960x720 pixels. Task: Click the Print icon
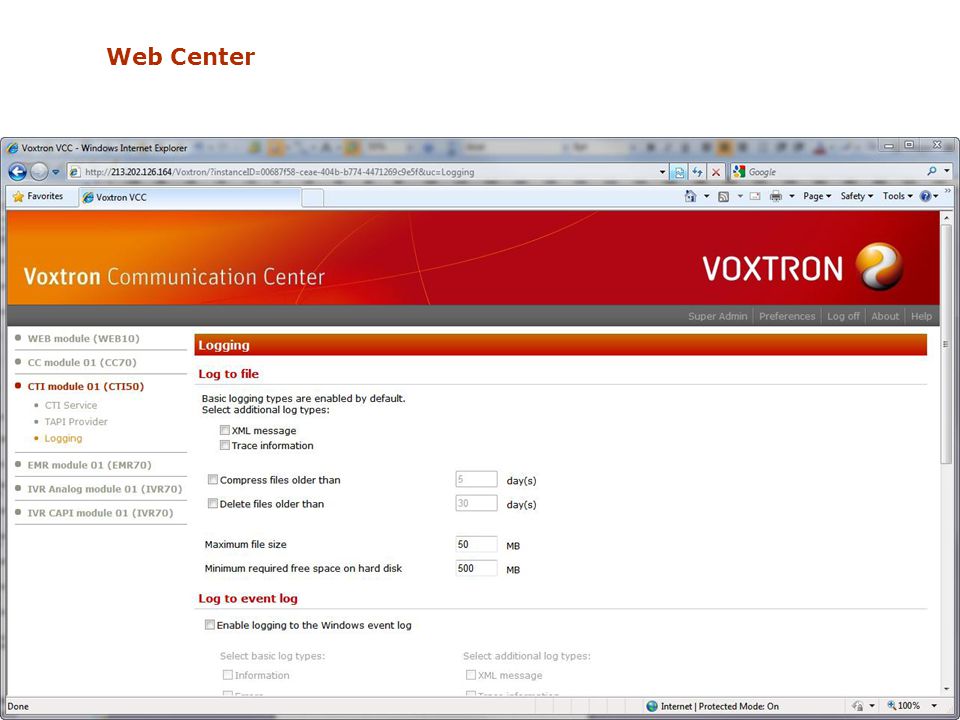pyautogui.click(x=776, y=197)
